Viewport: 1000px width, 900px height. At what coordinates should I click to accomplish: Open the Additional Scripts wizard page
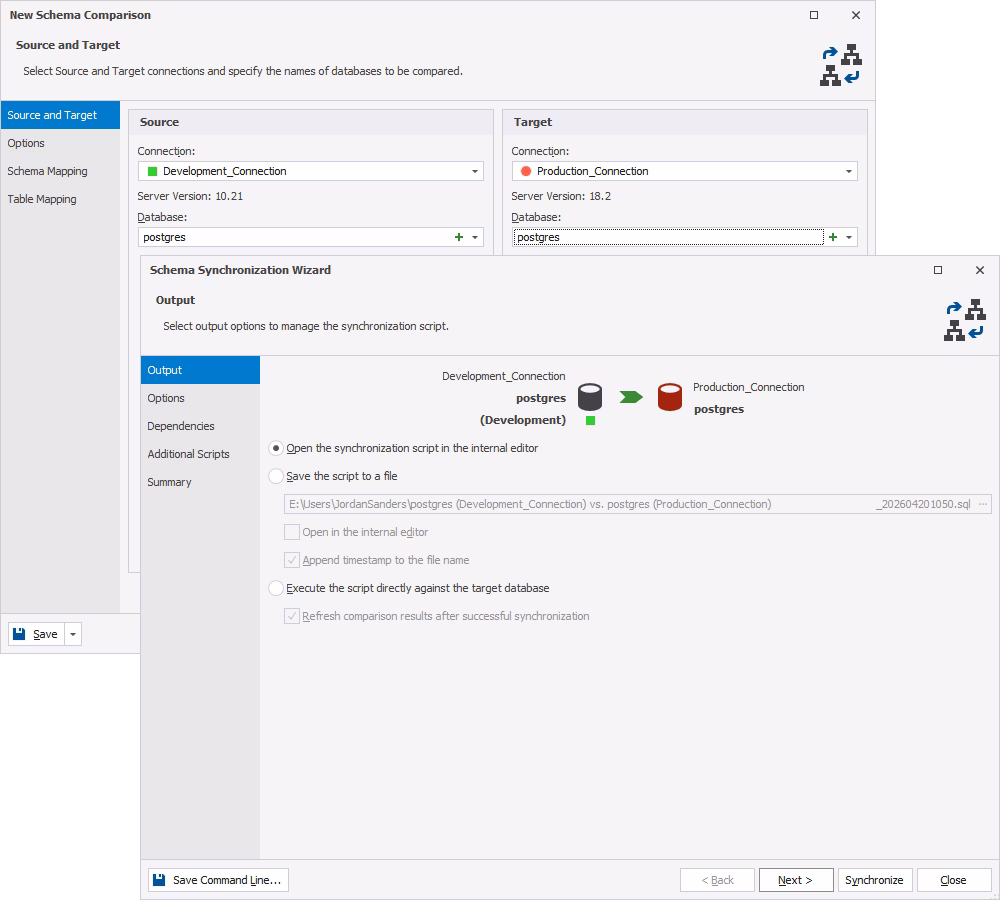[200, 454]
